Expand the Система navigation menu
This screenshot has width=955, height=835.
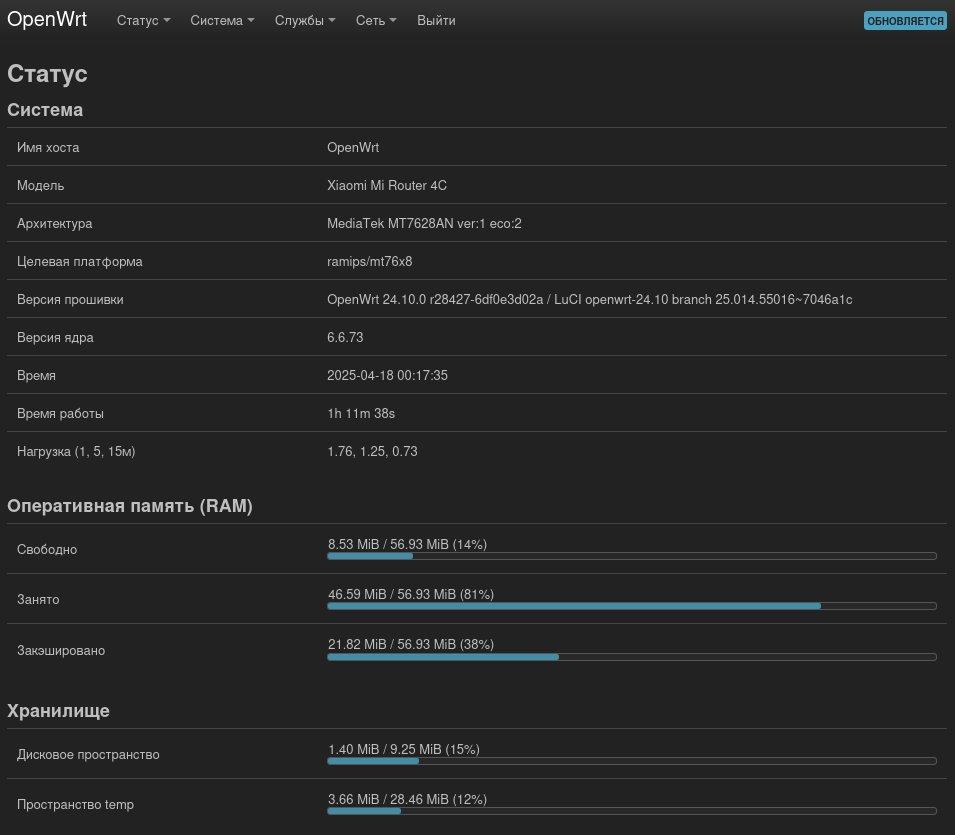[x=222, y=21]
